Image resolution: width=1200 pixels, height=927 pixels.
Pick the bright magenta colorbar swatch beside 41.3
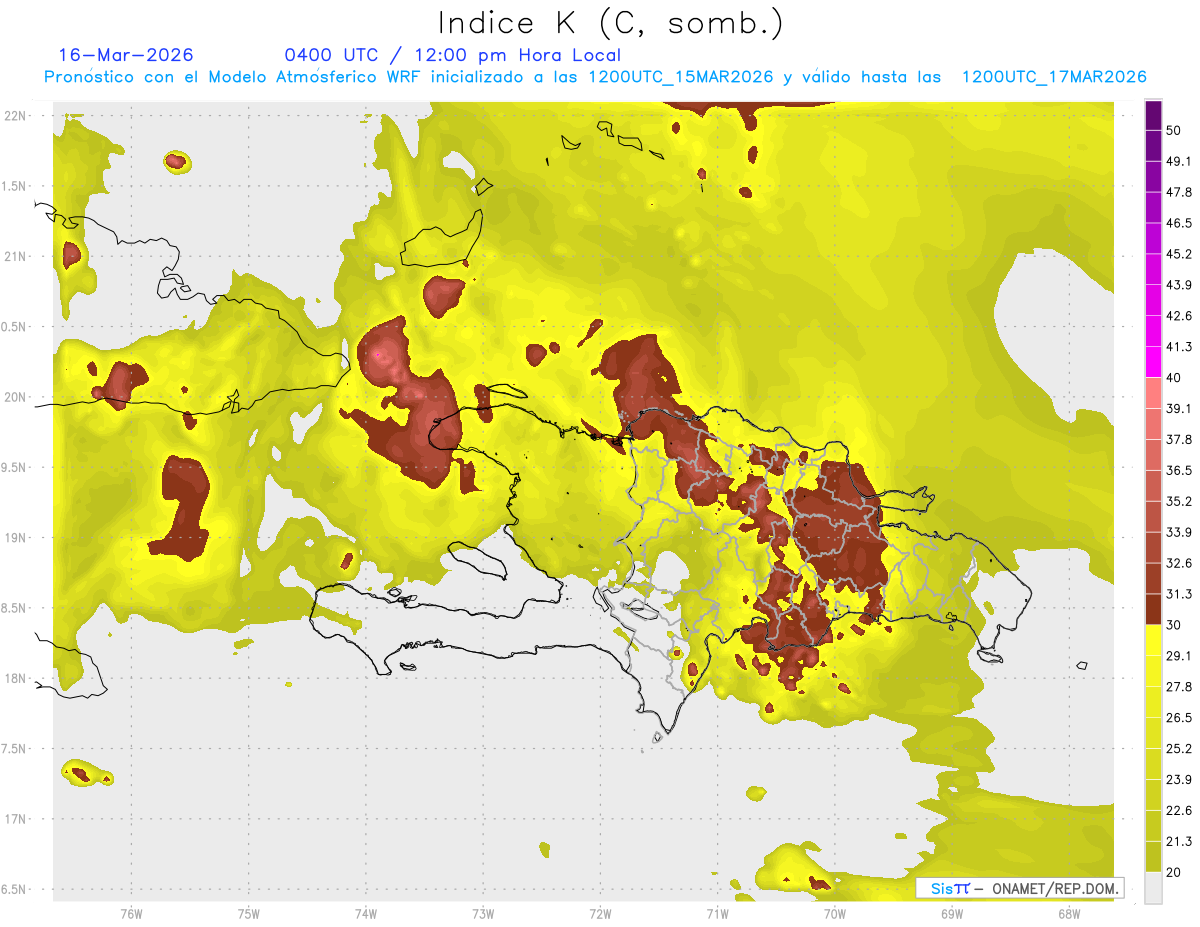1153,362
